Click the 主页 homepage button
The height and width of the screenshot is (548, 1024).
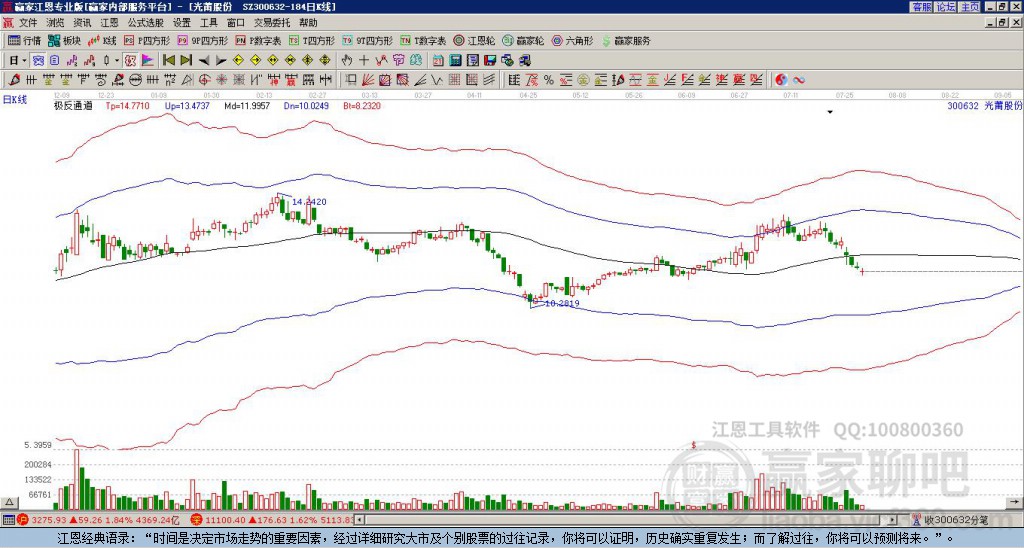(x=970, y=7)
